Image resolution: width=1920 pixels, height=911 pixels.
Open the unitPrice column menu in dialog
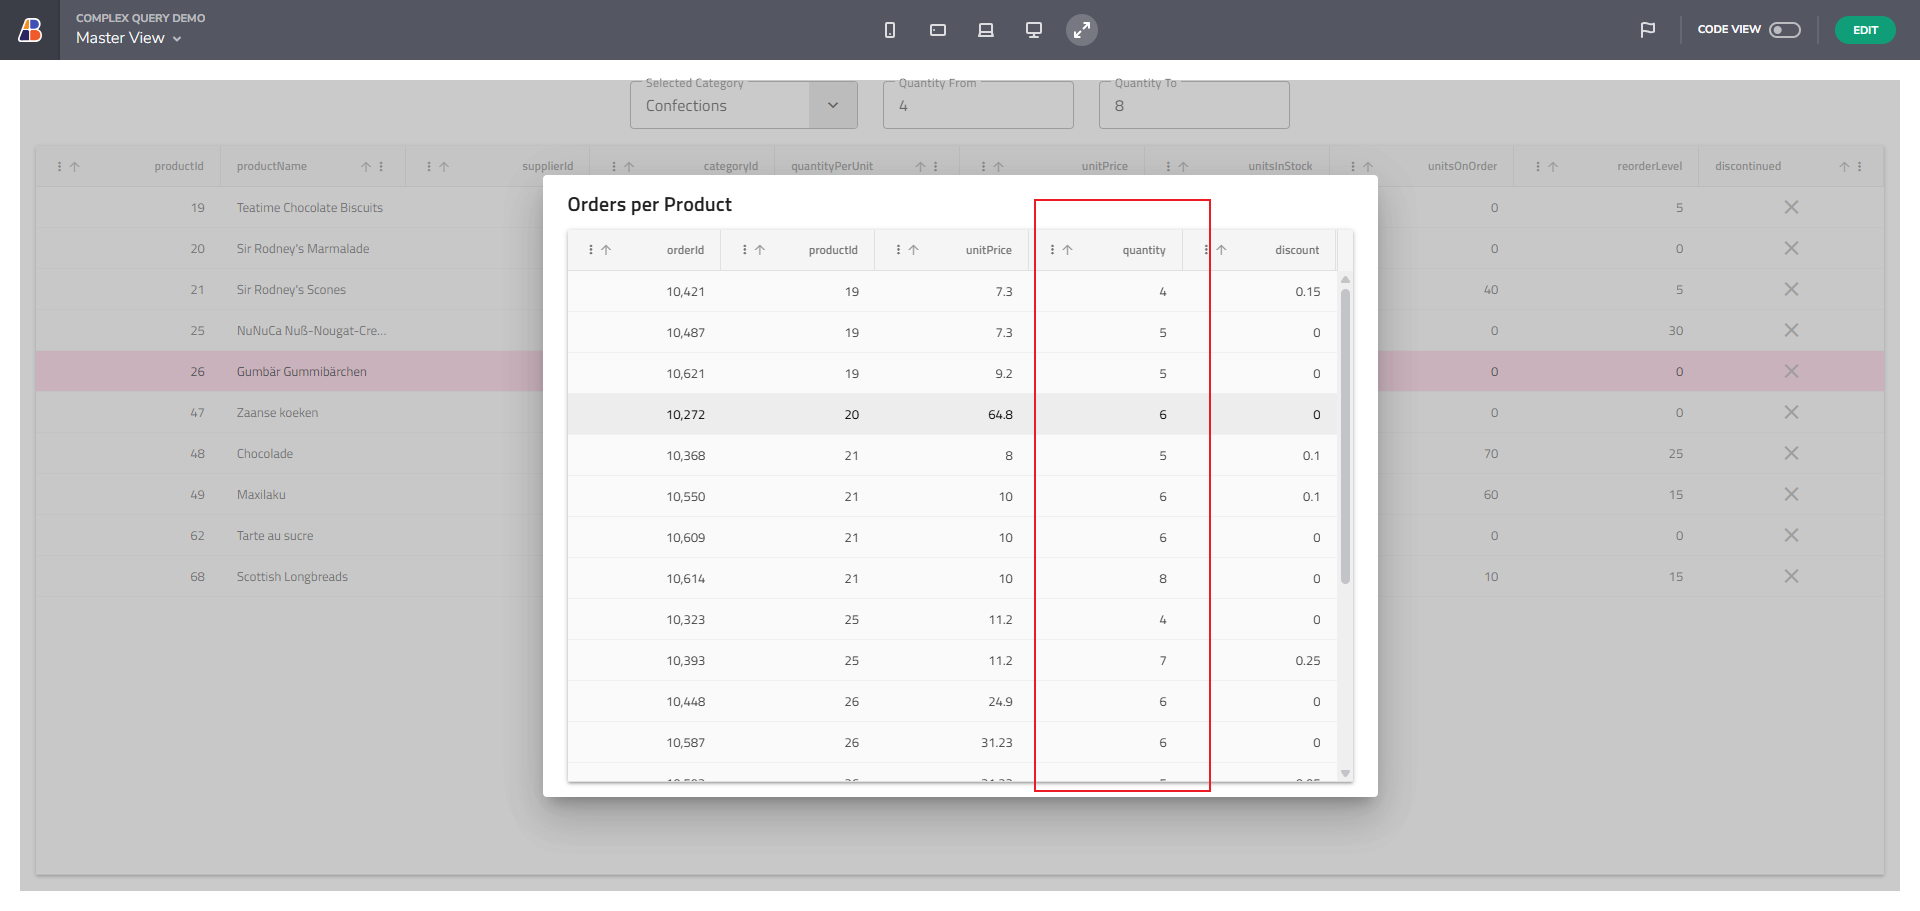(x=898, y=250)
